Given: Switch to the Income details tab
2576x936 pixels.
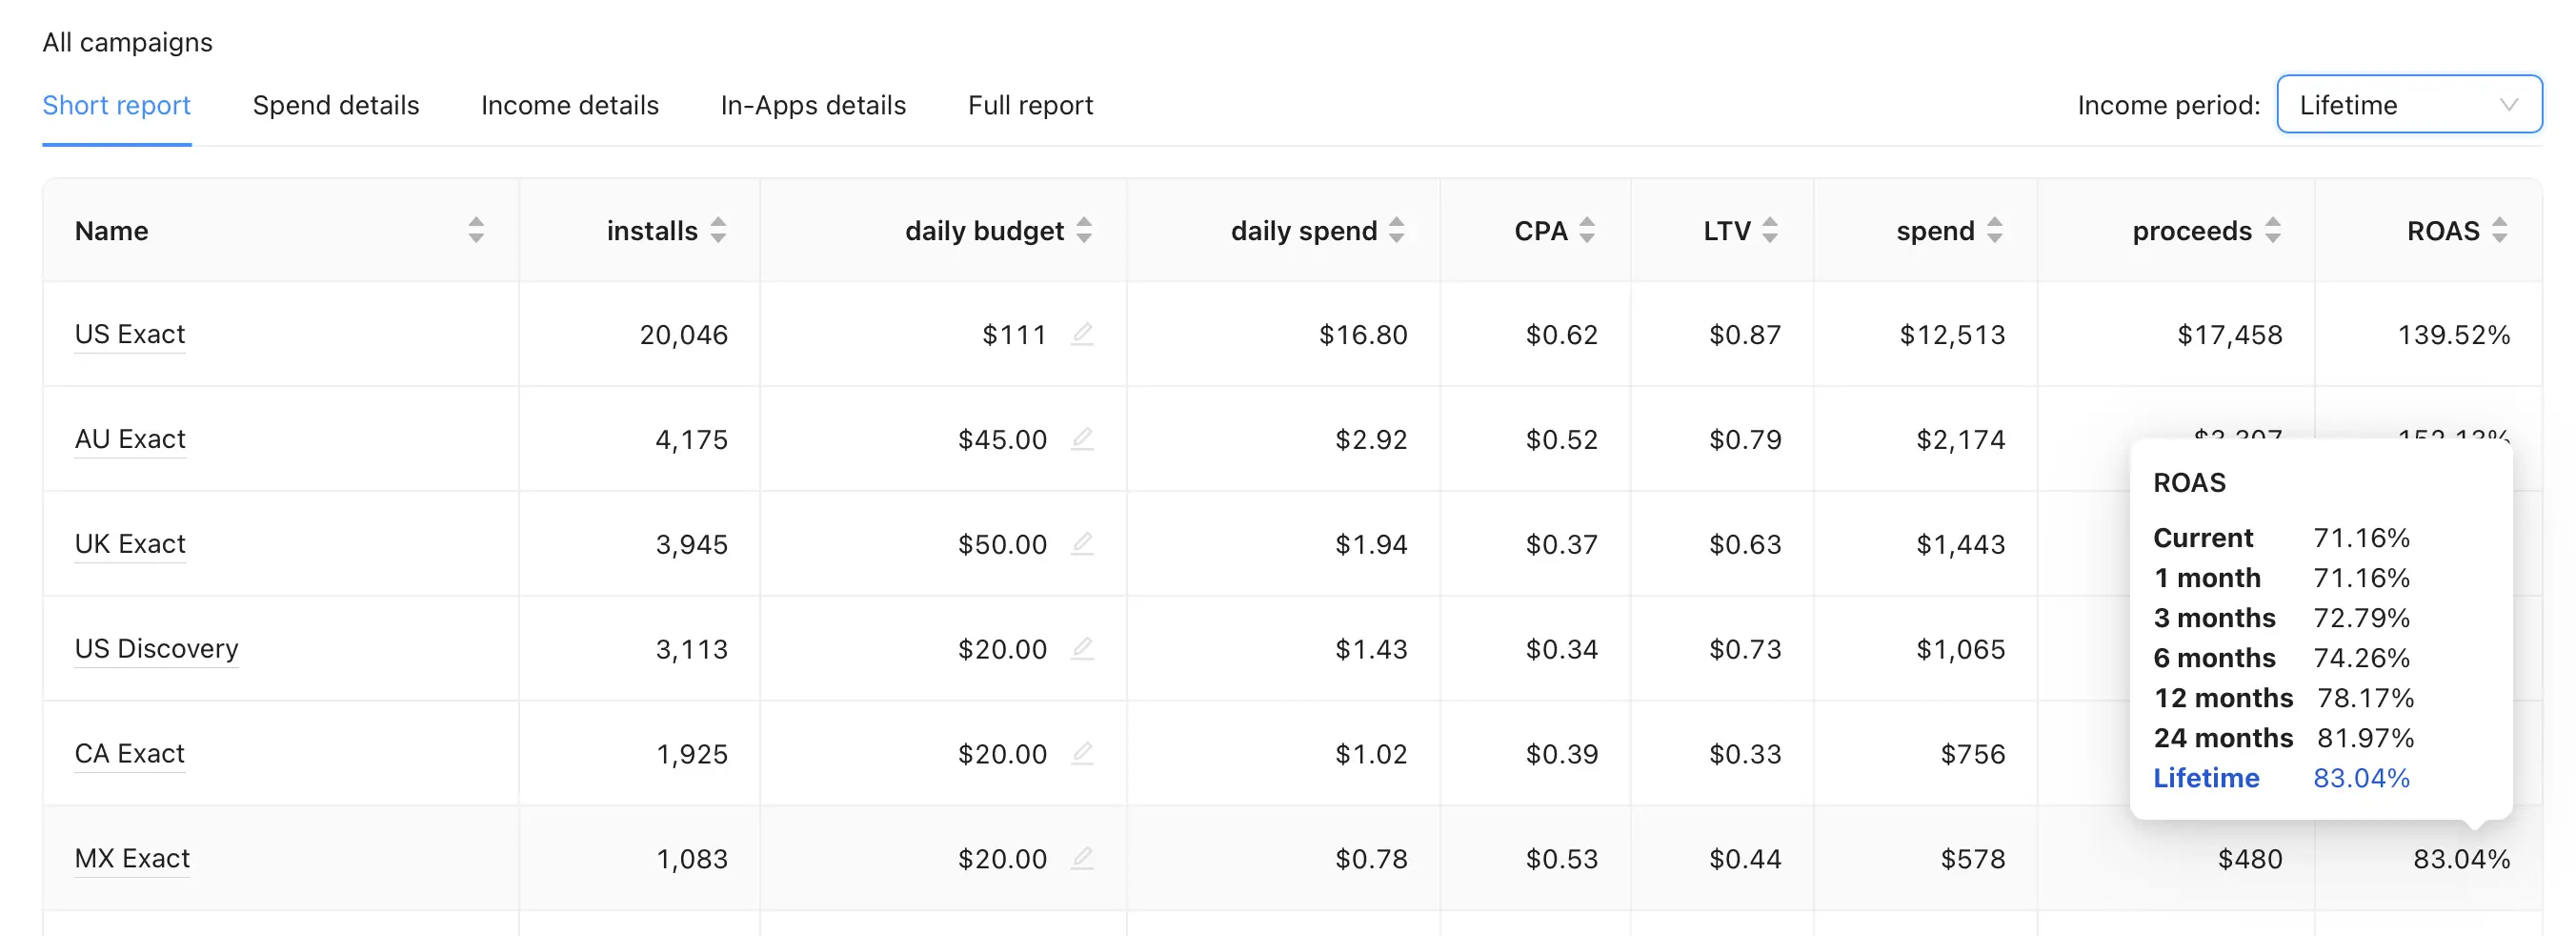Looking at the screenshot, I should [570, 105].
